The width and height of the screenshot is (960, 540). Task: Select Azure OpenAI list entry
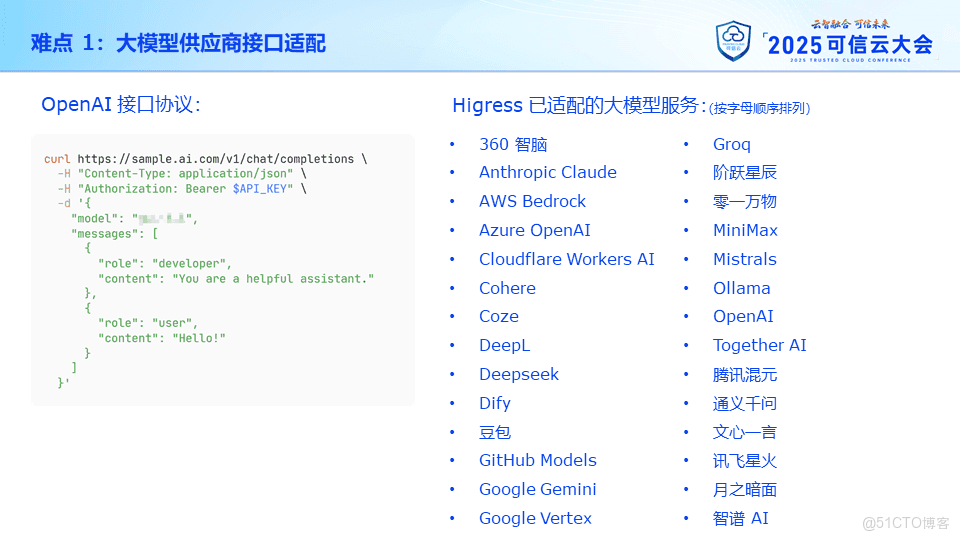click(x=535, y=230)
